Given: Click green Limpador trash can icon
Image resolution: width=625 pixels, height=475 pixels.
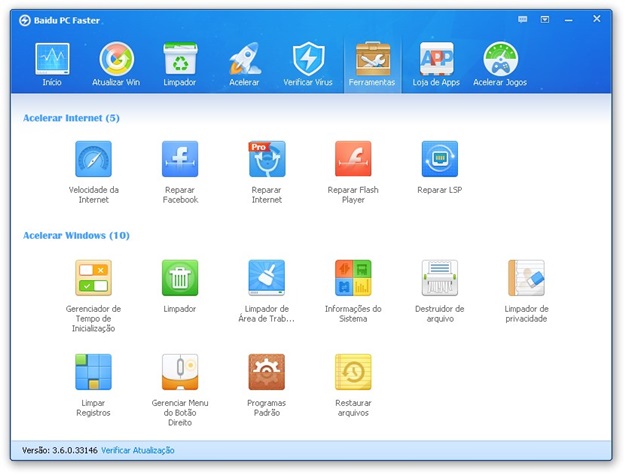Looking at the screenshot, I should [180, 277].
